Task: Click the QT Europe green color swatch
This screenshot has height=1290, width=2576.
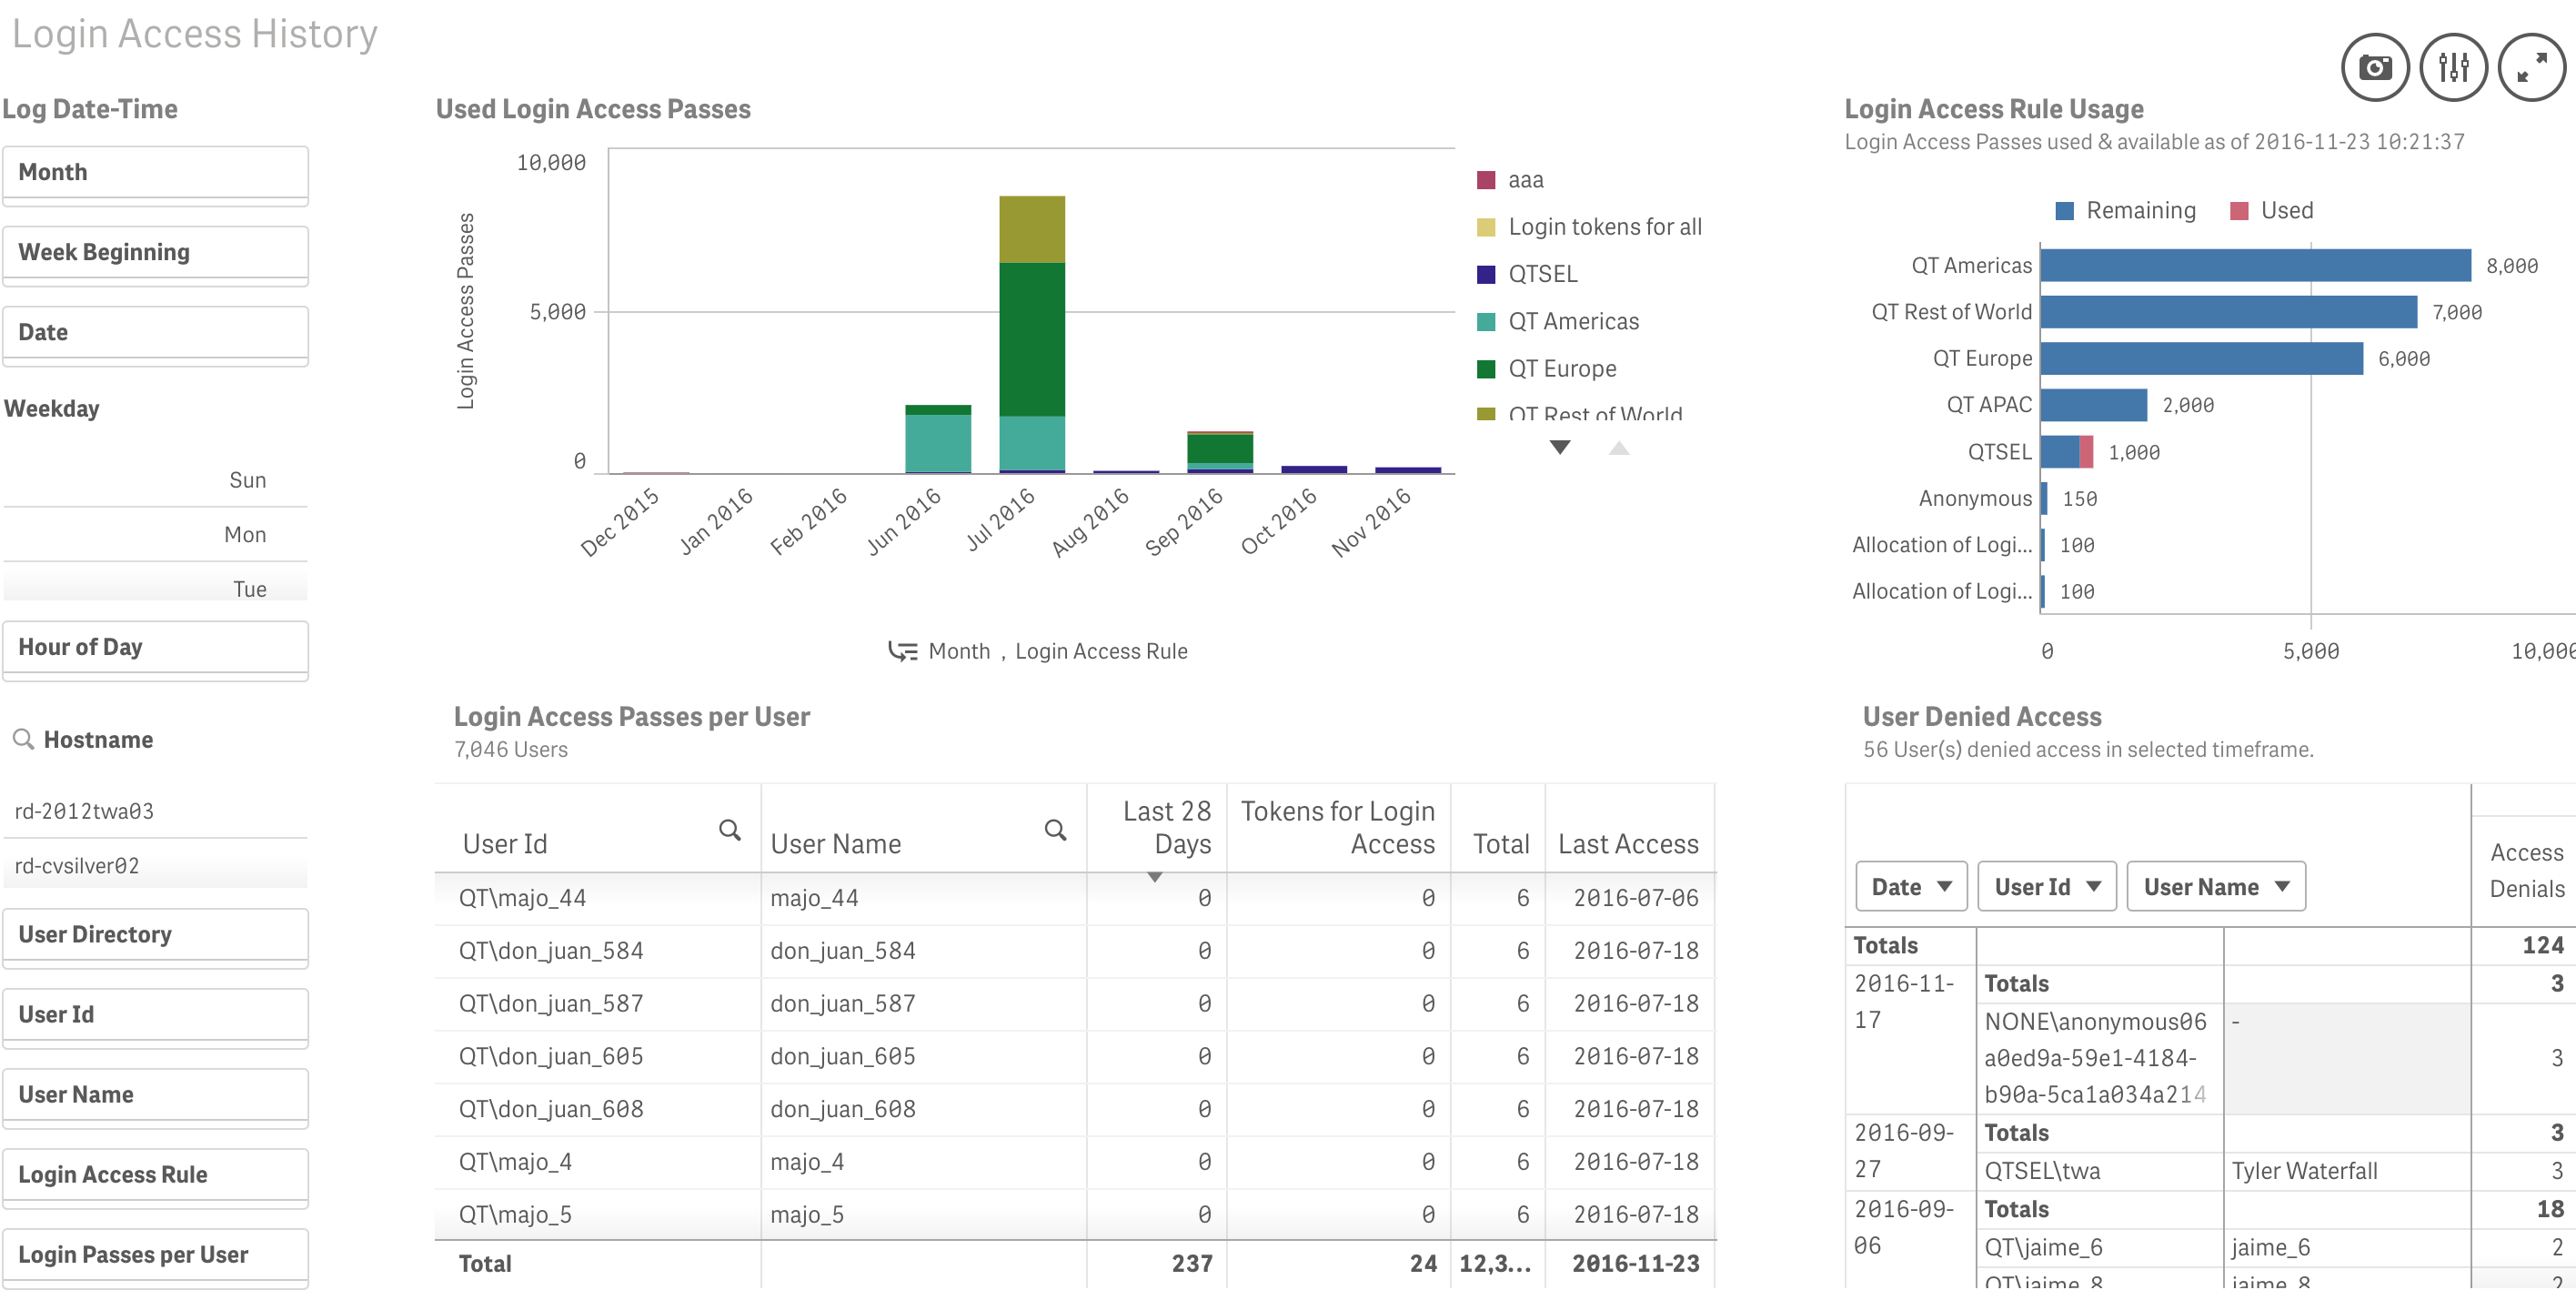Action: 1486,368
